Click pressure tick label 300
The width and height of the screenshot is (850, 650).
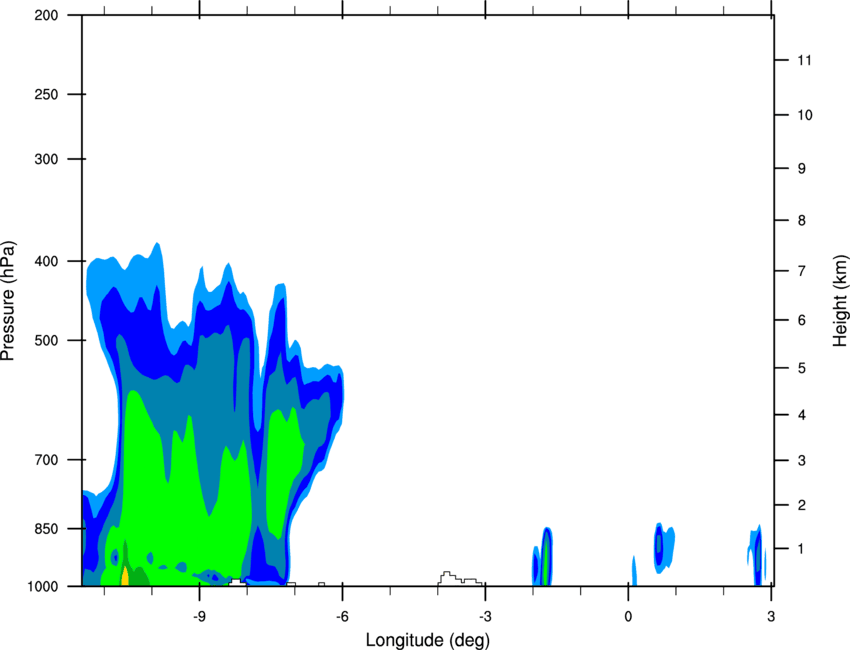[46, 159]
